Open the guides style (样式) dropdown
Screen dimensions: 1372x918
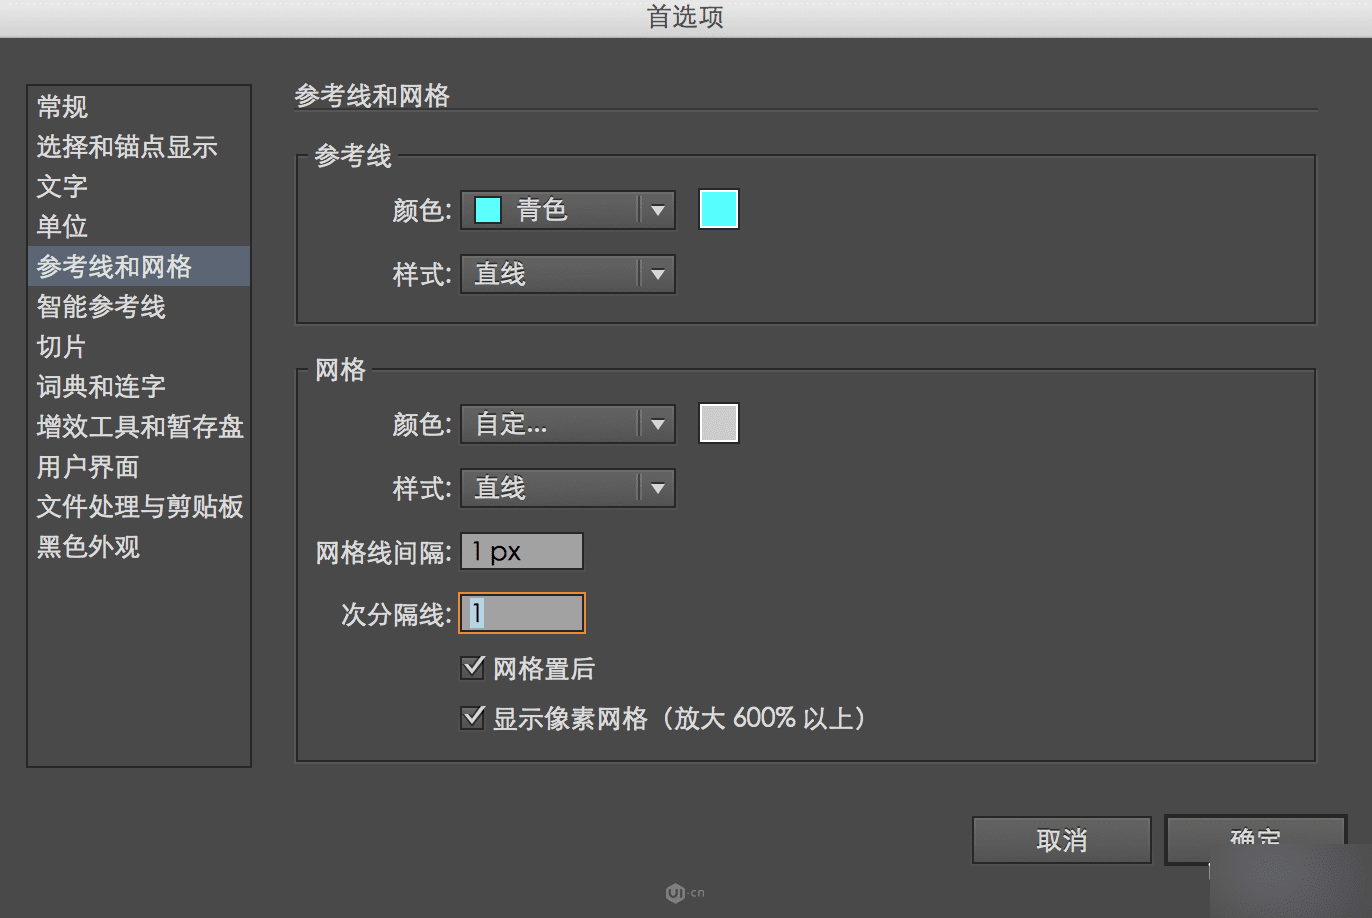click(x=567, y=274)
